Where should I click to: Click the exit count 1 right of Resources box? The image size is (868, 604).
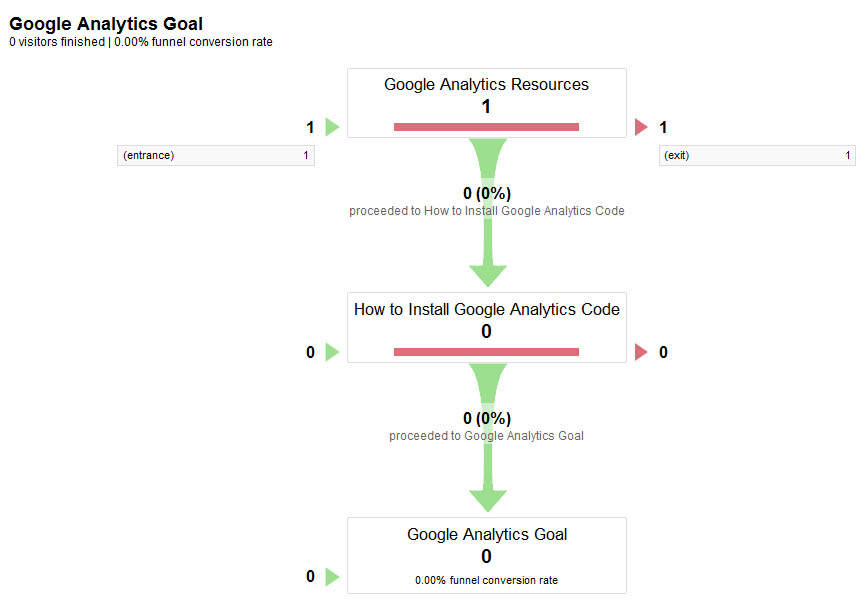(x=663, y=127)
